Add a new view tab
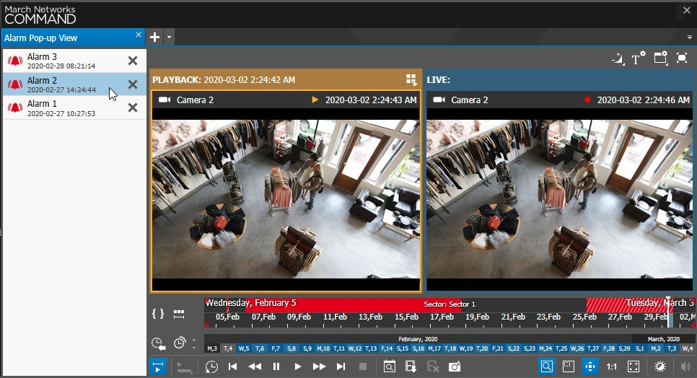The height and width of the screenshot is (378, 697). point(155,37)
